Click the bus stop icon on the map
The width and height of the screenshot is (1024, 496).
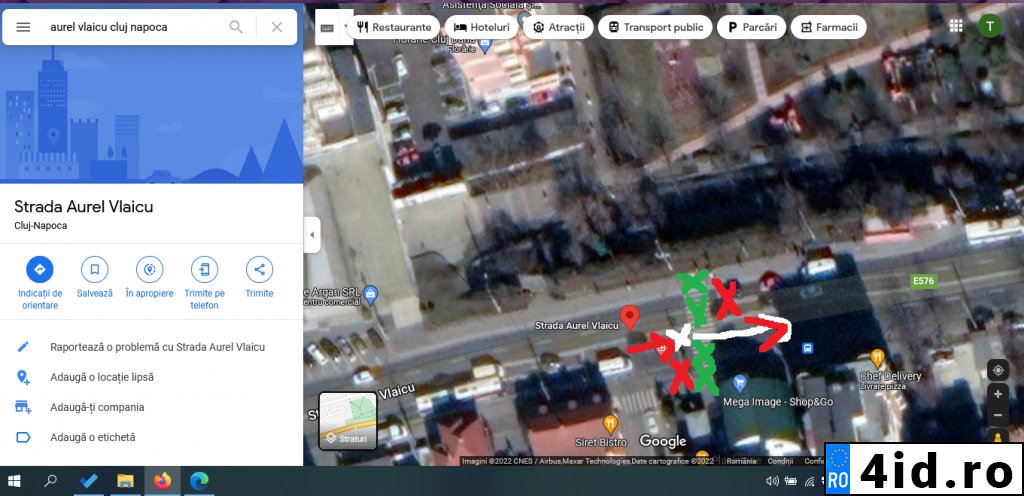808,349
